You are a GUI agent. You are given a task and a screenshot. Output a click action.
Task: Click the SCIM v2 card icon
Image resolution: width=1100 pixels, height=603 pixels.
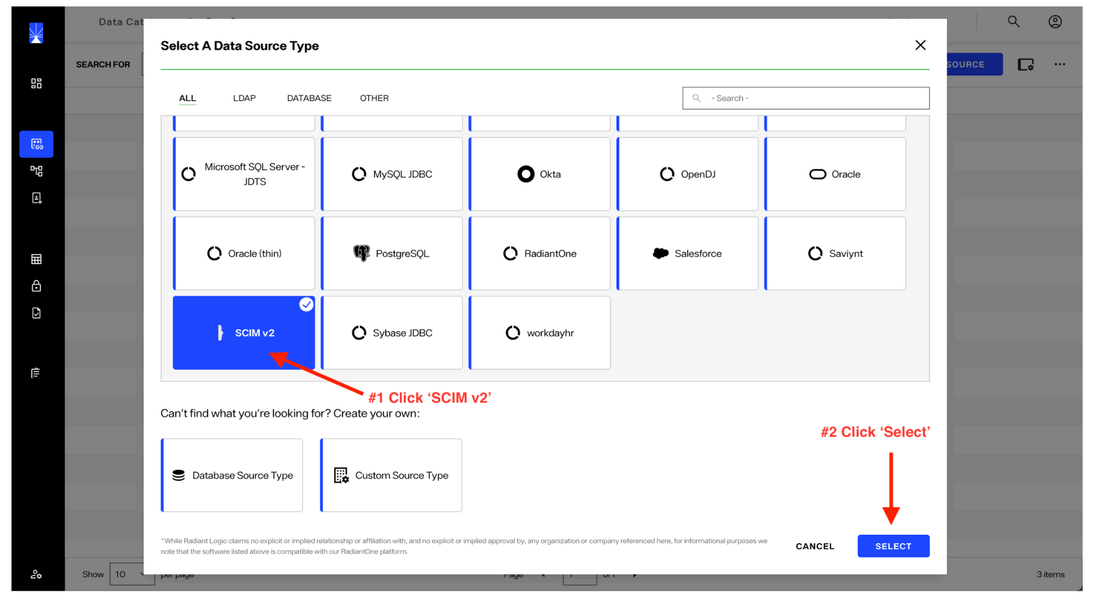point(220,332)
